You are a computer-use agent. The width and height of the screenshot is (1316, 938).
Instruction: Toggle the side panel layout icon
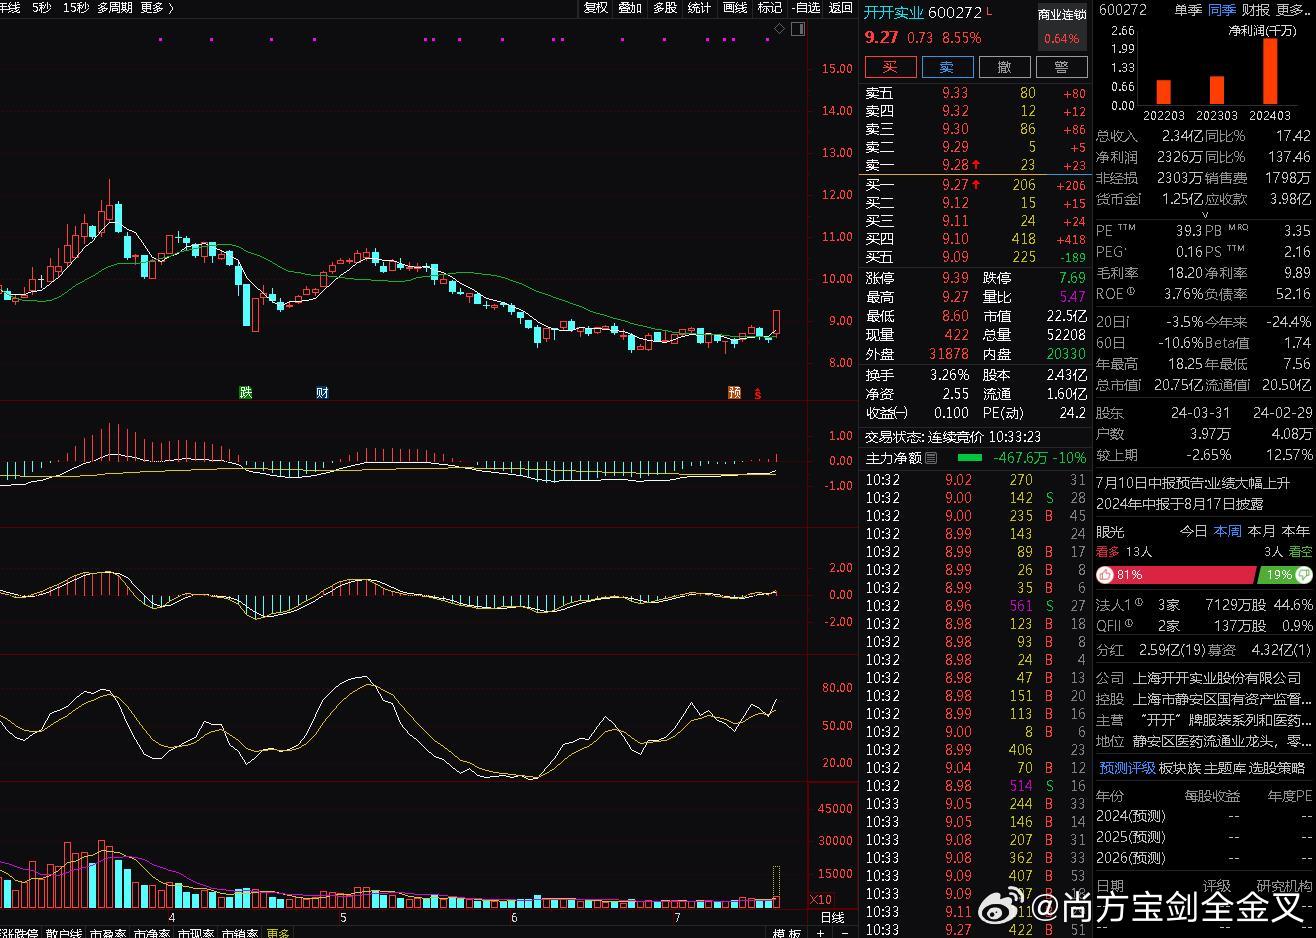click(x=797, y=29)
